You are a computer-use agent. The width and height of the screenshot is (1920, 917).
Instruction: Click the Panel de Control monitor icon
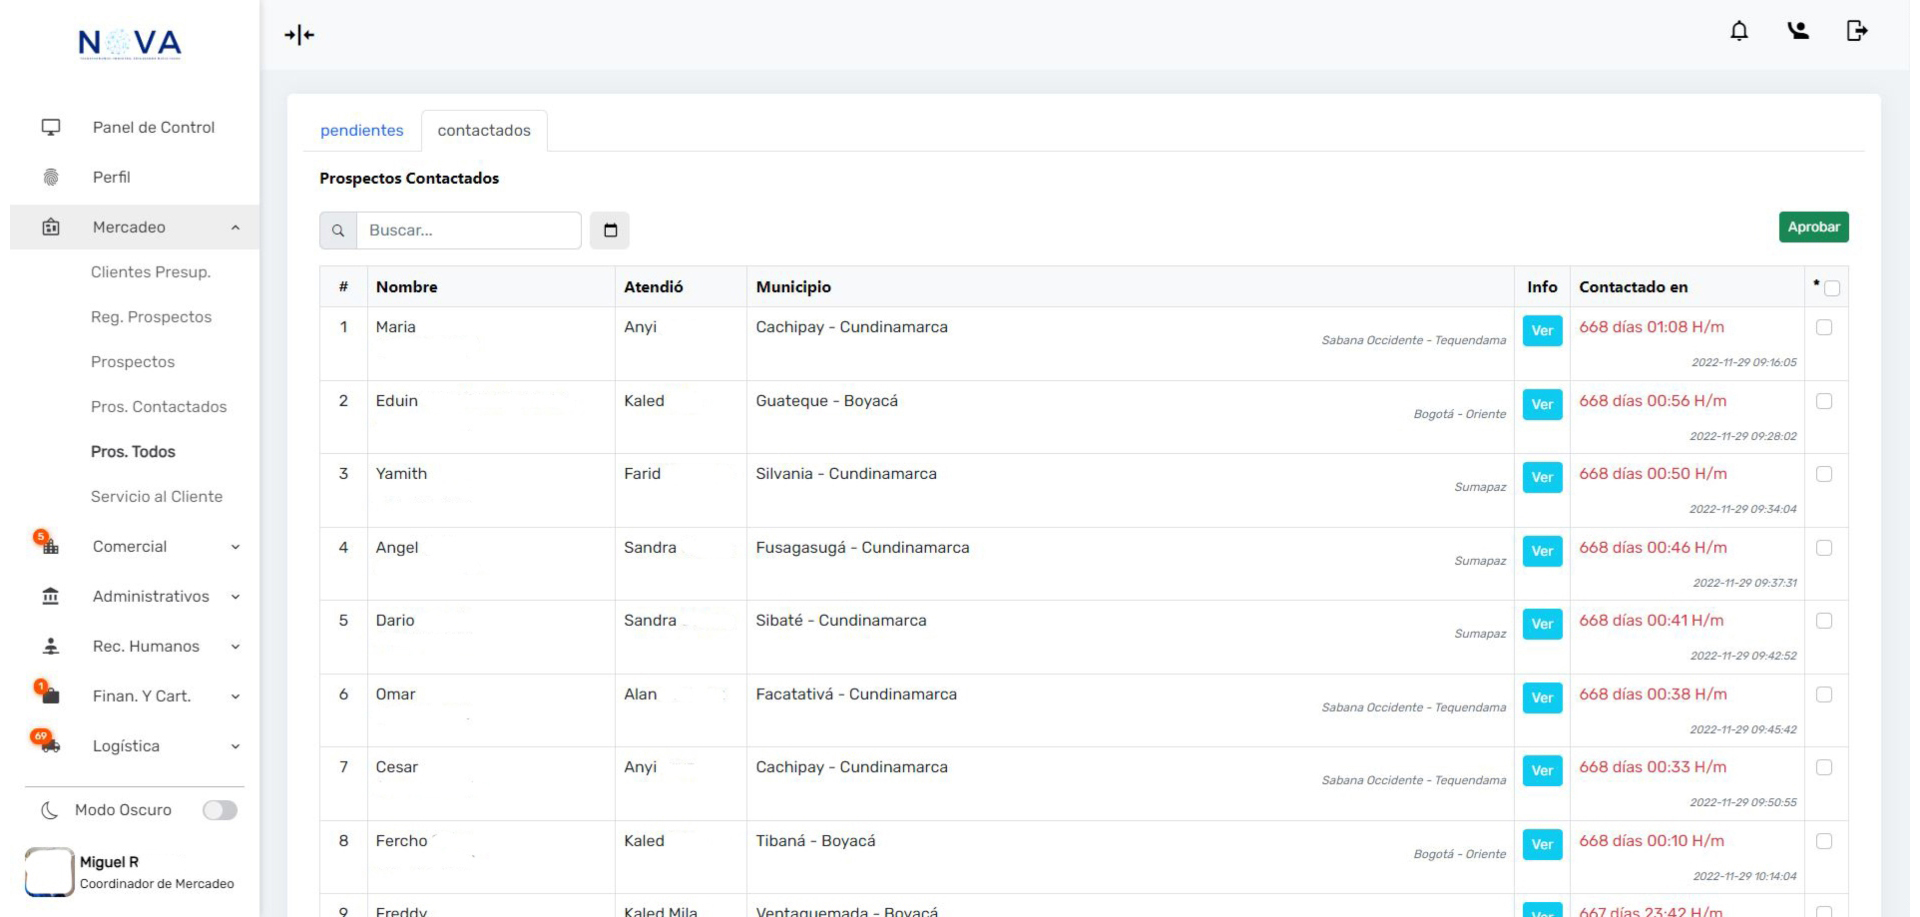coord(51,127)
